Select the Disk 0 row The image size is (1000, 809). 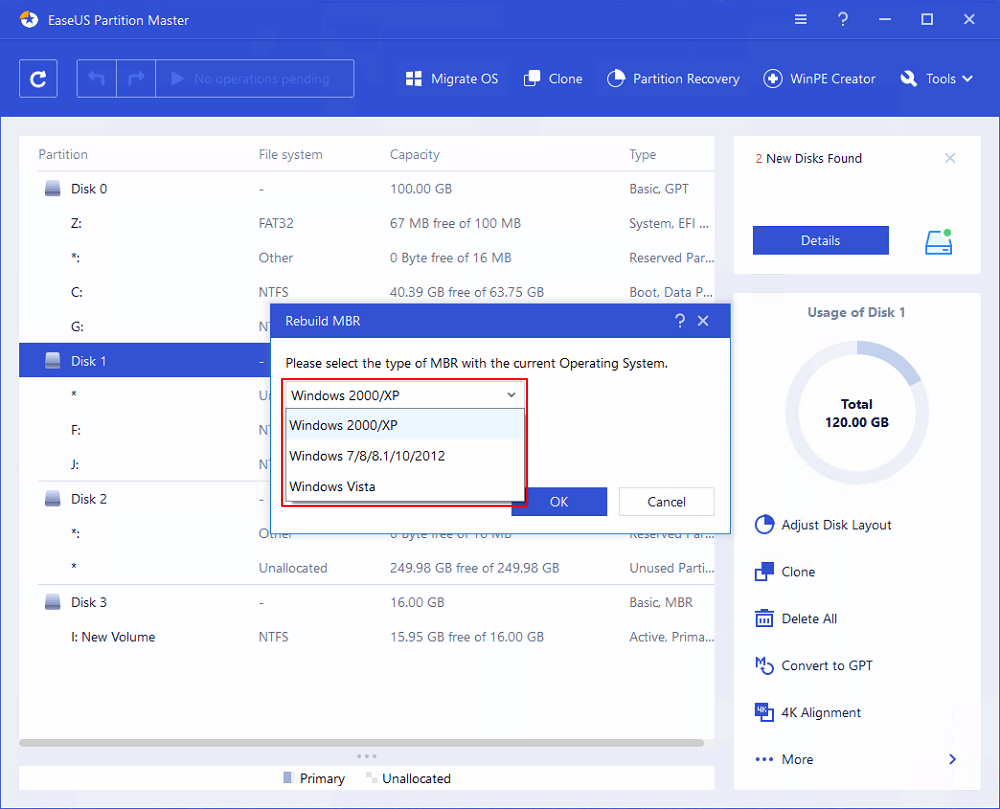[367, 189]
